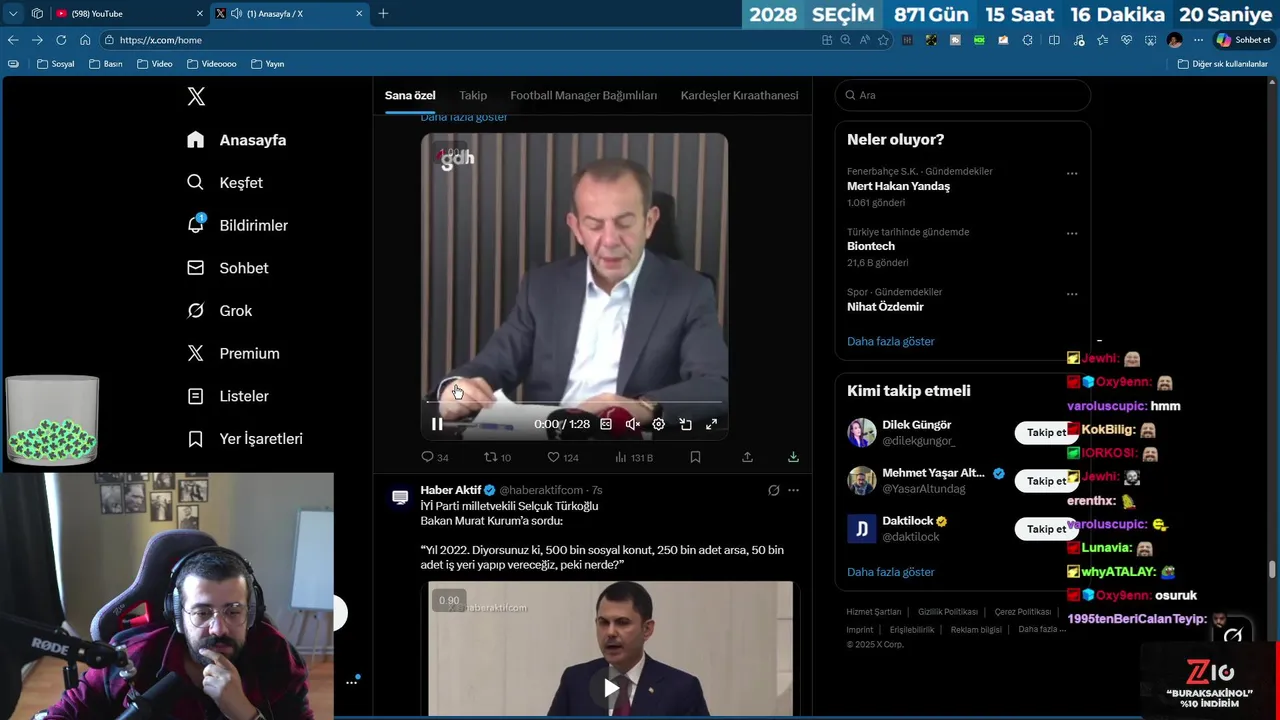Viewport: 1280px width, 720px height.
Task: Select the Sana özel tab
Action: coord(410,95)
